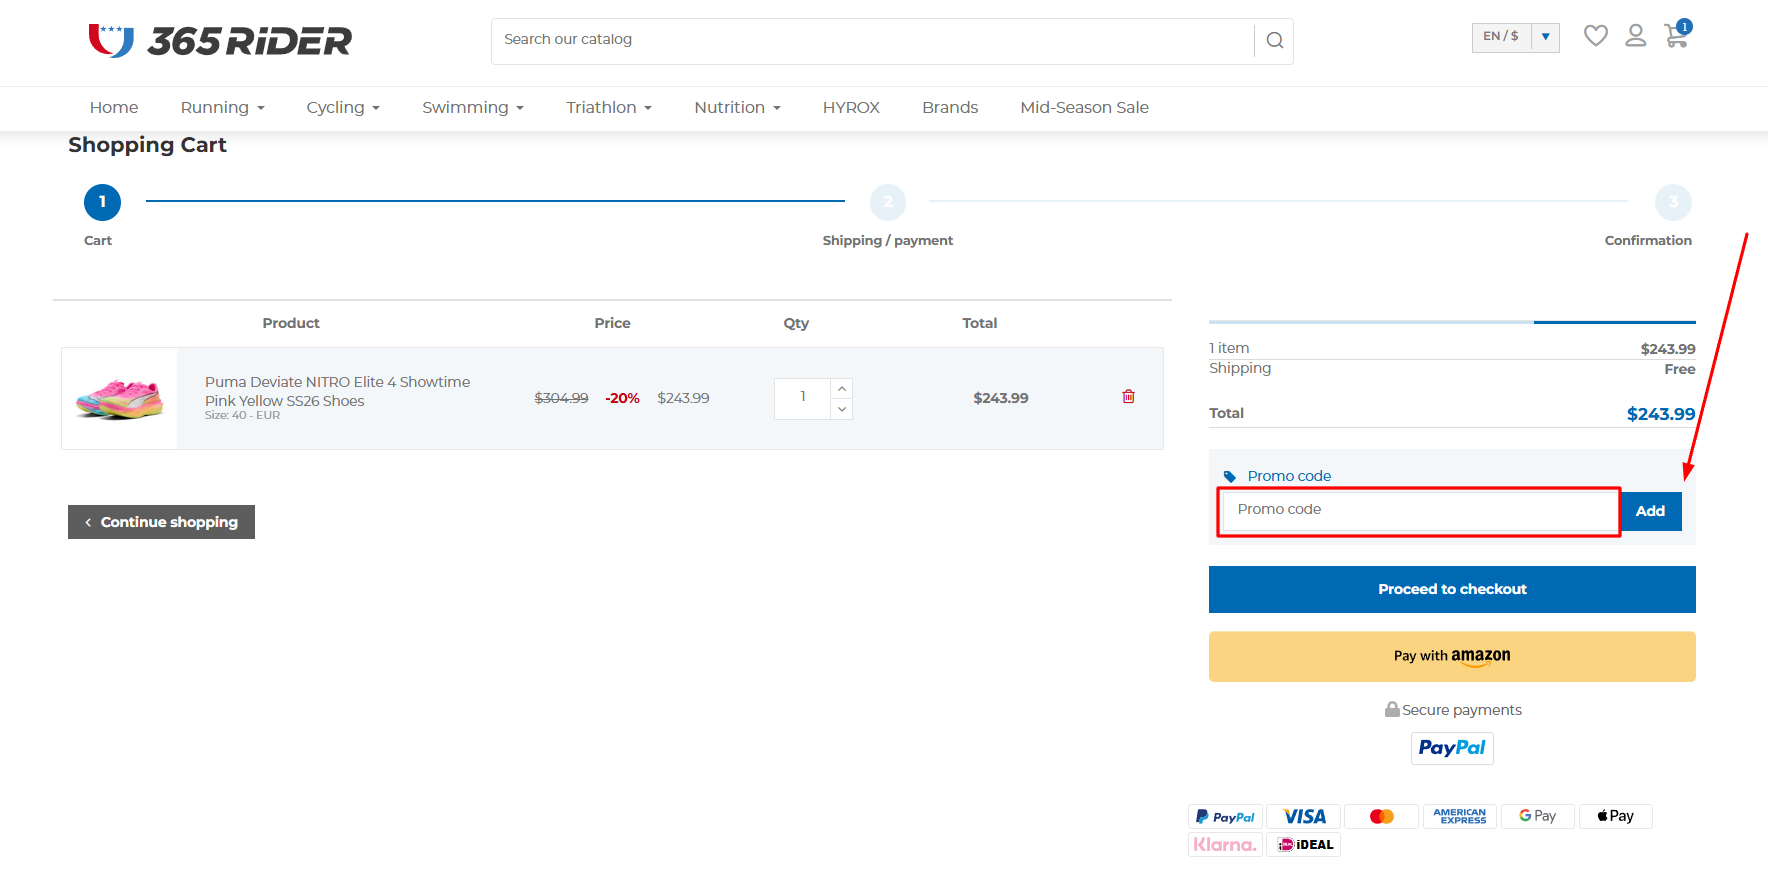Click the Shopping Cart heading
Image resolution: width=1768 pixels, height=880 pixels.
147,145
